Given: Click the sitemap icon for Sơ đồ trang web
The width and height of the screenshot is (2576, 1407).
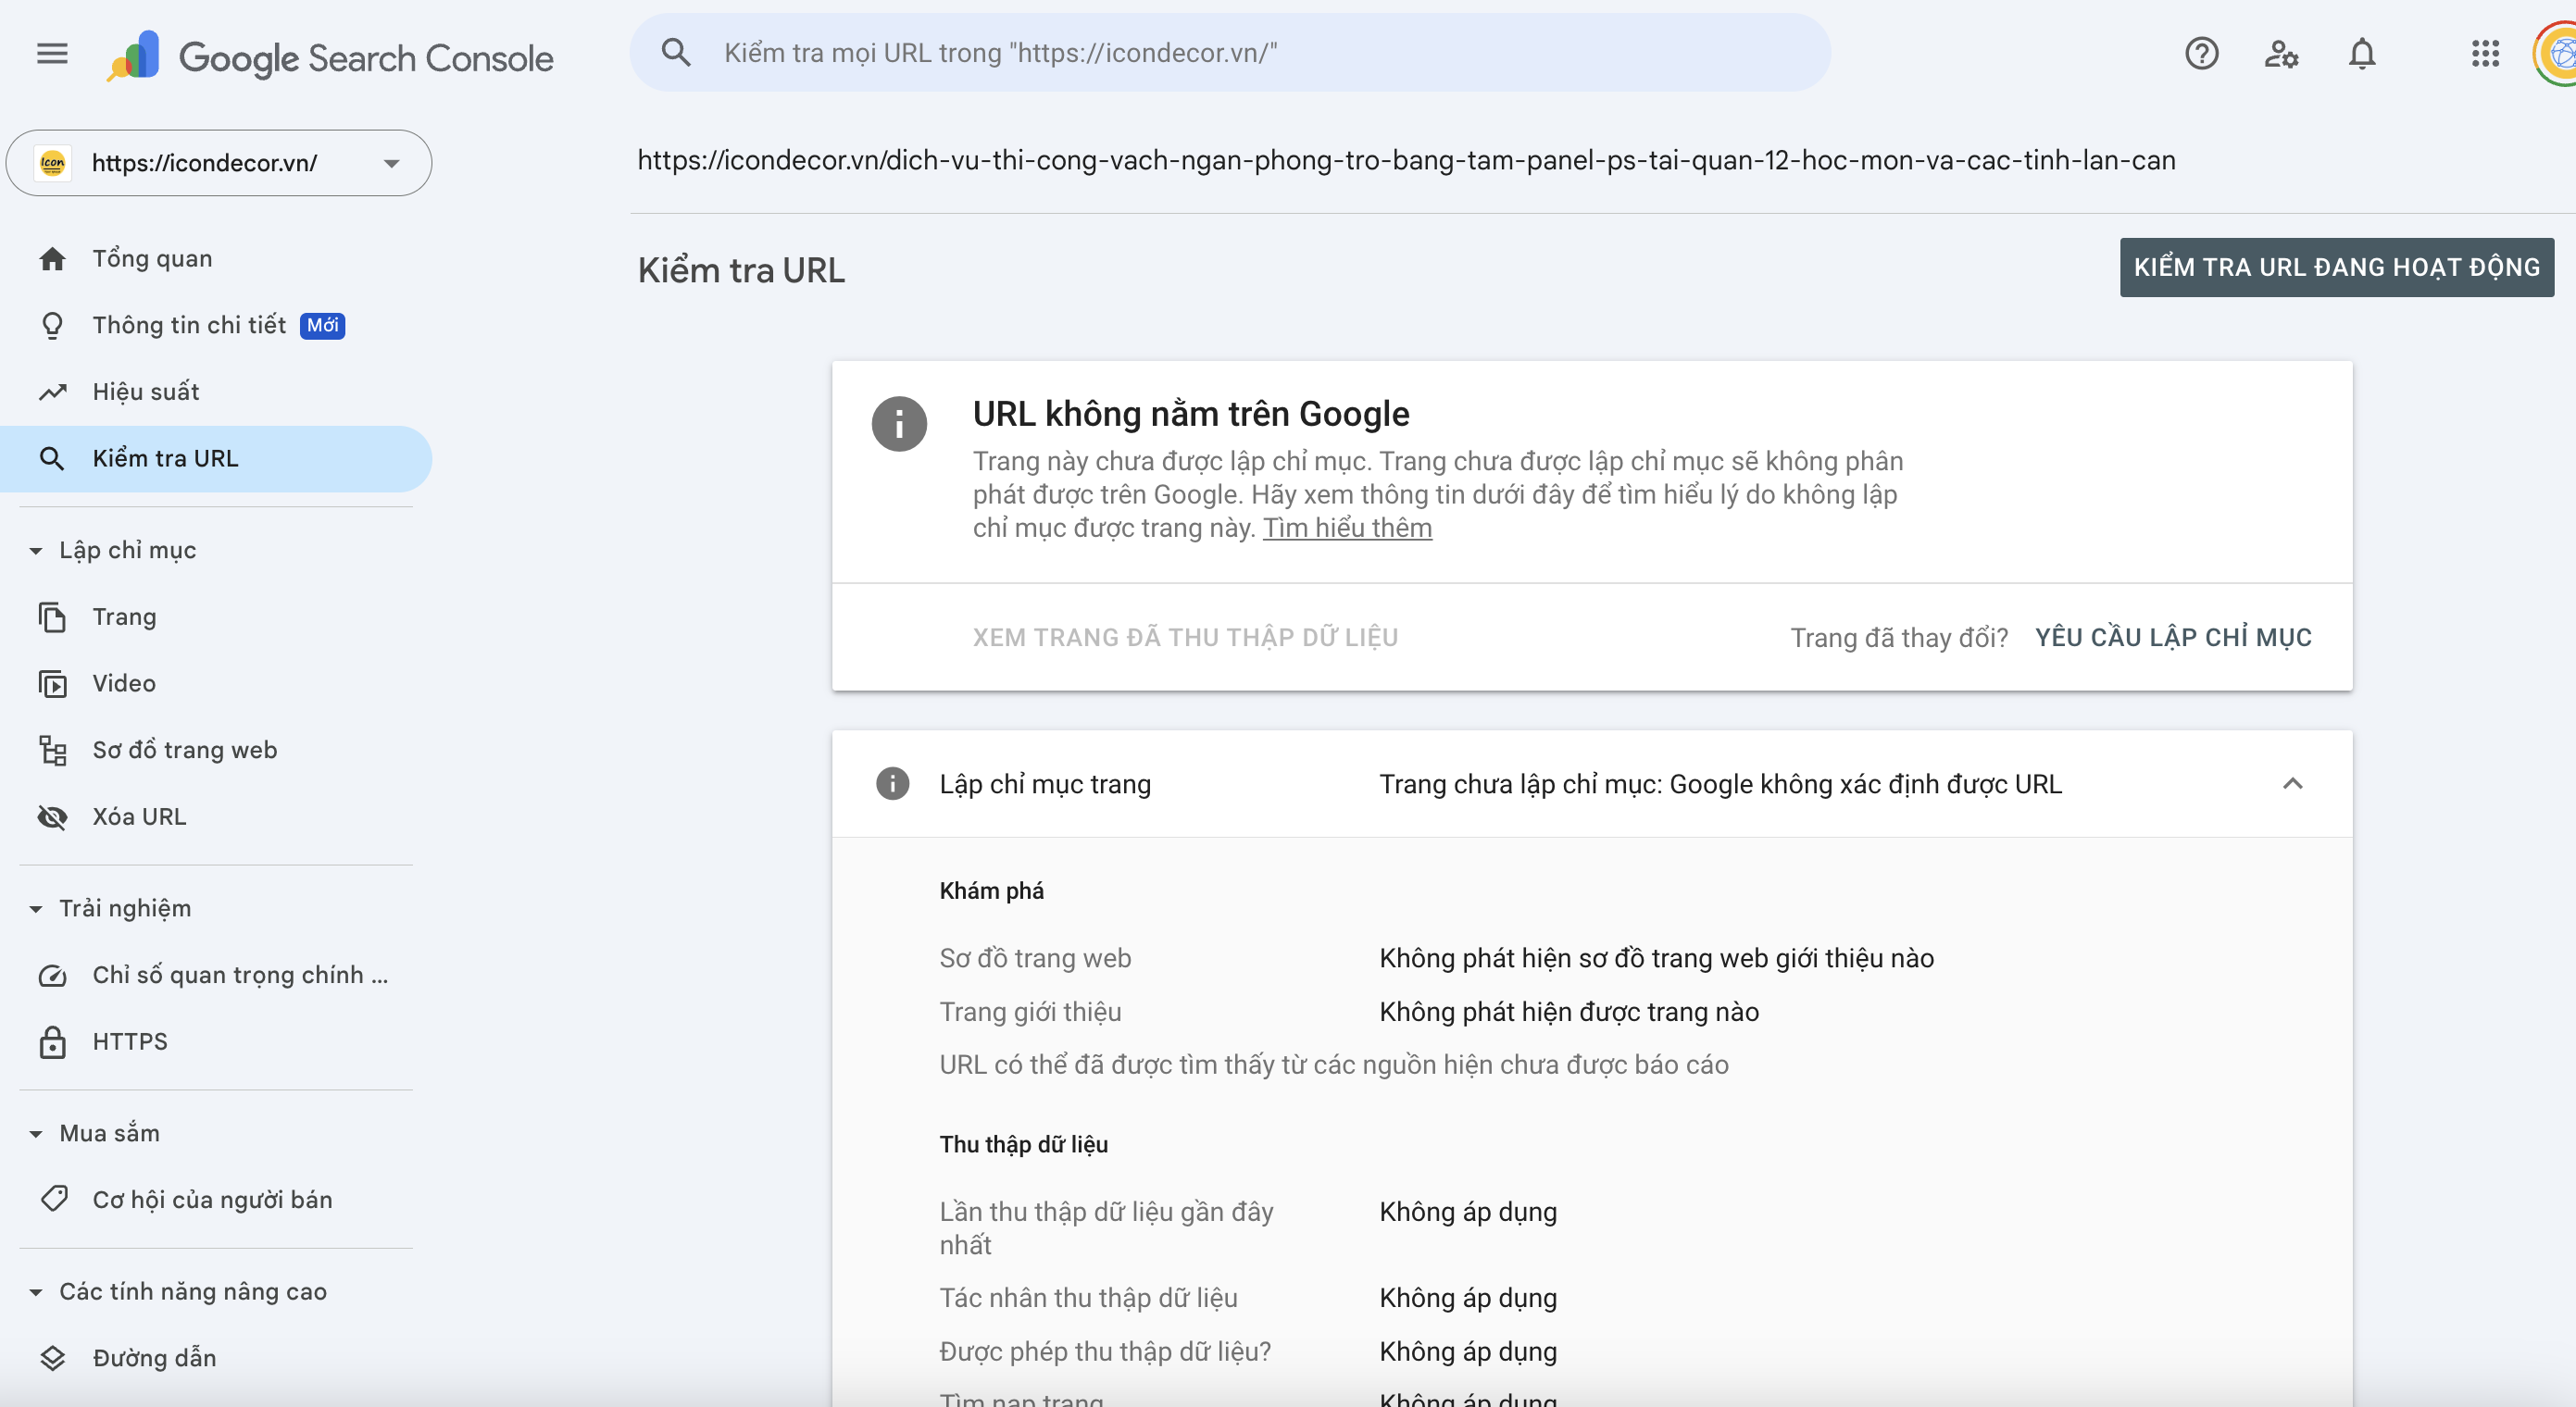Looking at the screenshot, I should pyautogui.click(x=52, y=750).
